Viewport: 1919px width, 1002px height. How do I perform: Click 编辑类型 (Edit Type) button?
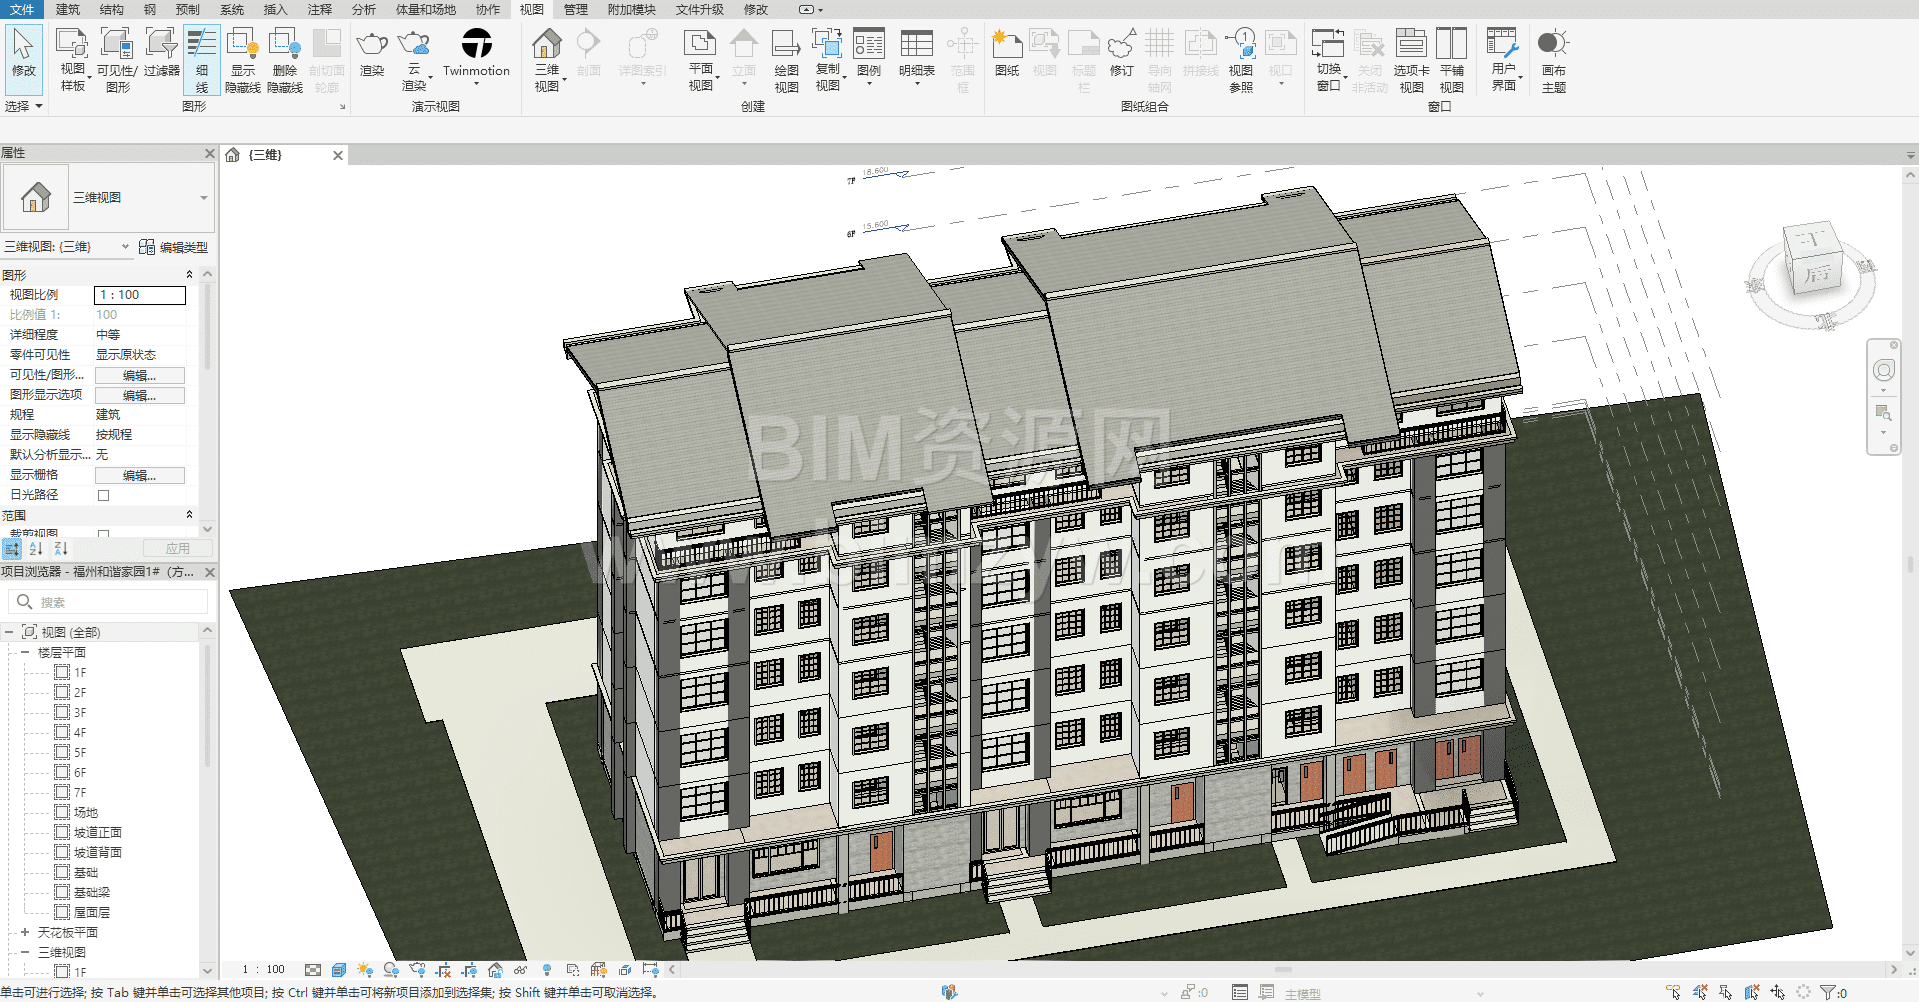(x=174, y=247)
